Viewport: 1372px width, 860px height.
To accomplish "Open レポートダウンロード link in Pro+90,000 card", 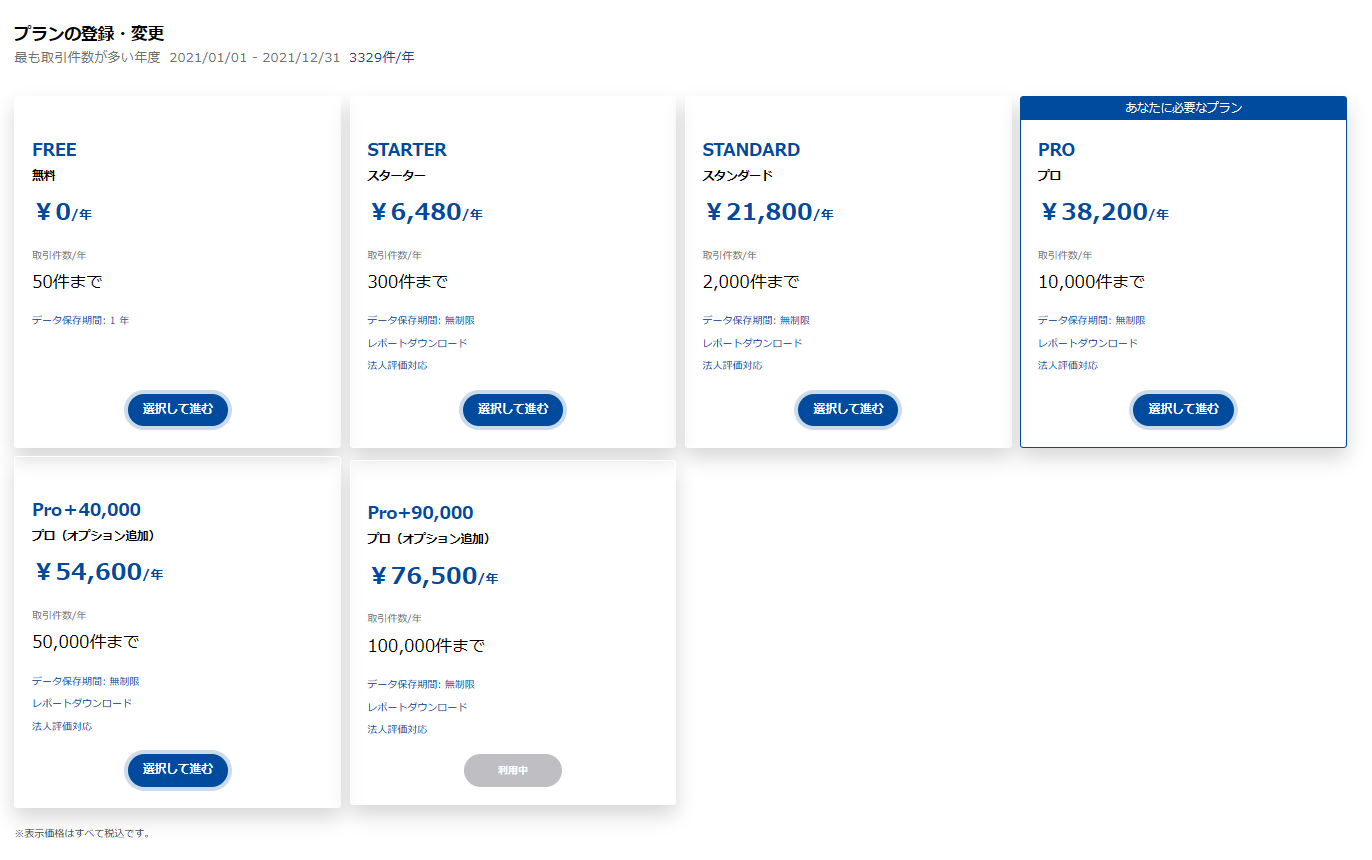I will (418, 706).
